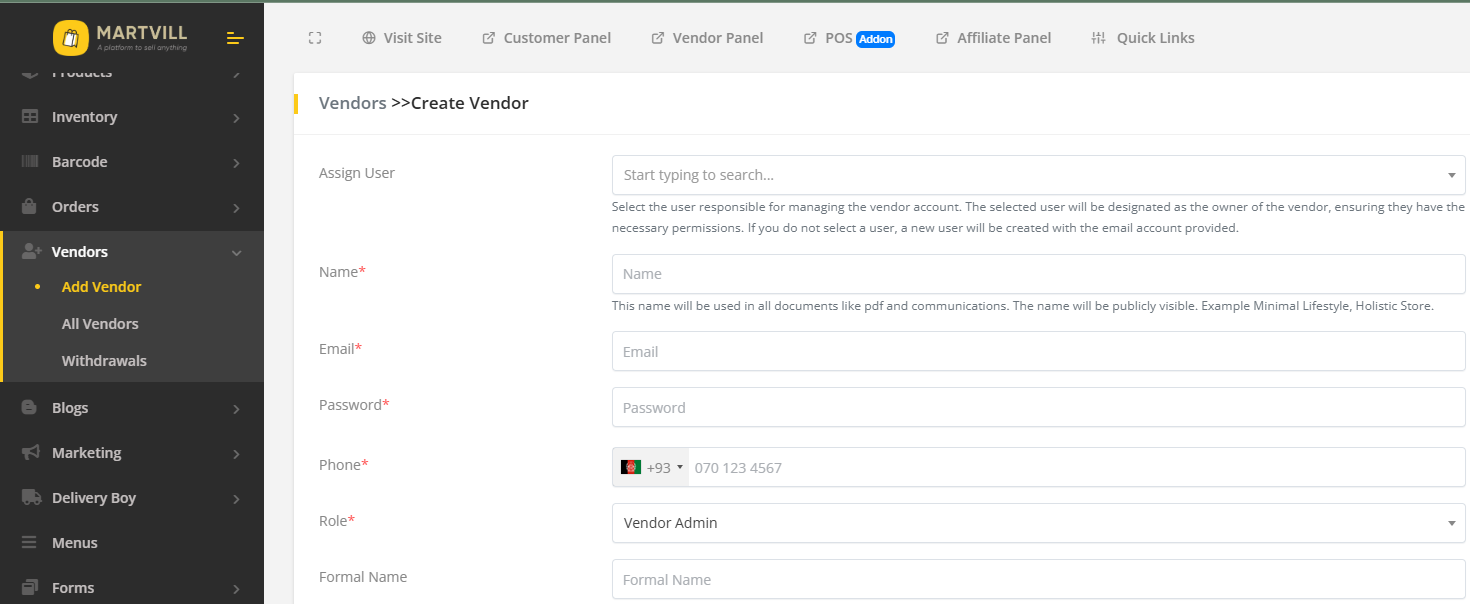Open the Visit Site link
The width and height of the screenshot is (1470, 604).
402,38
